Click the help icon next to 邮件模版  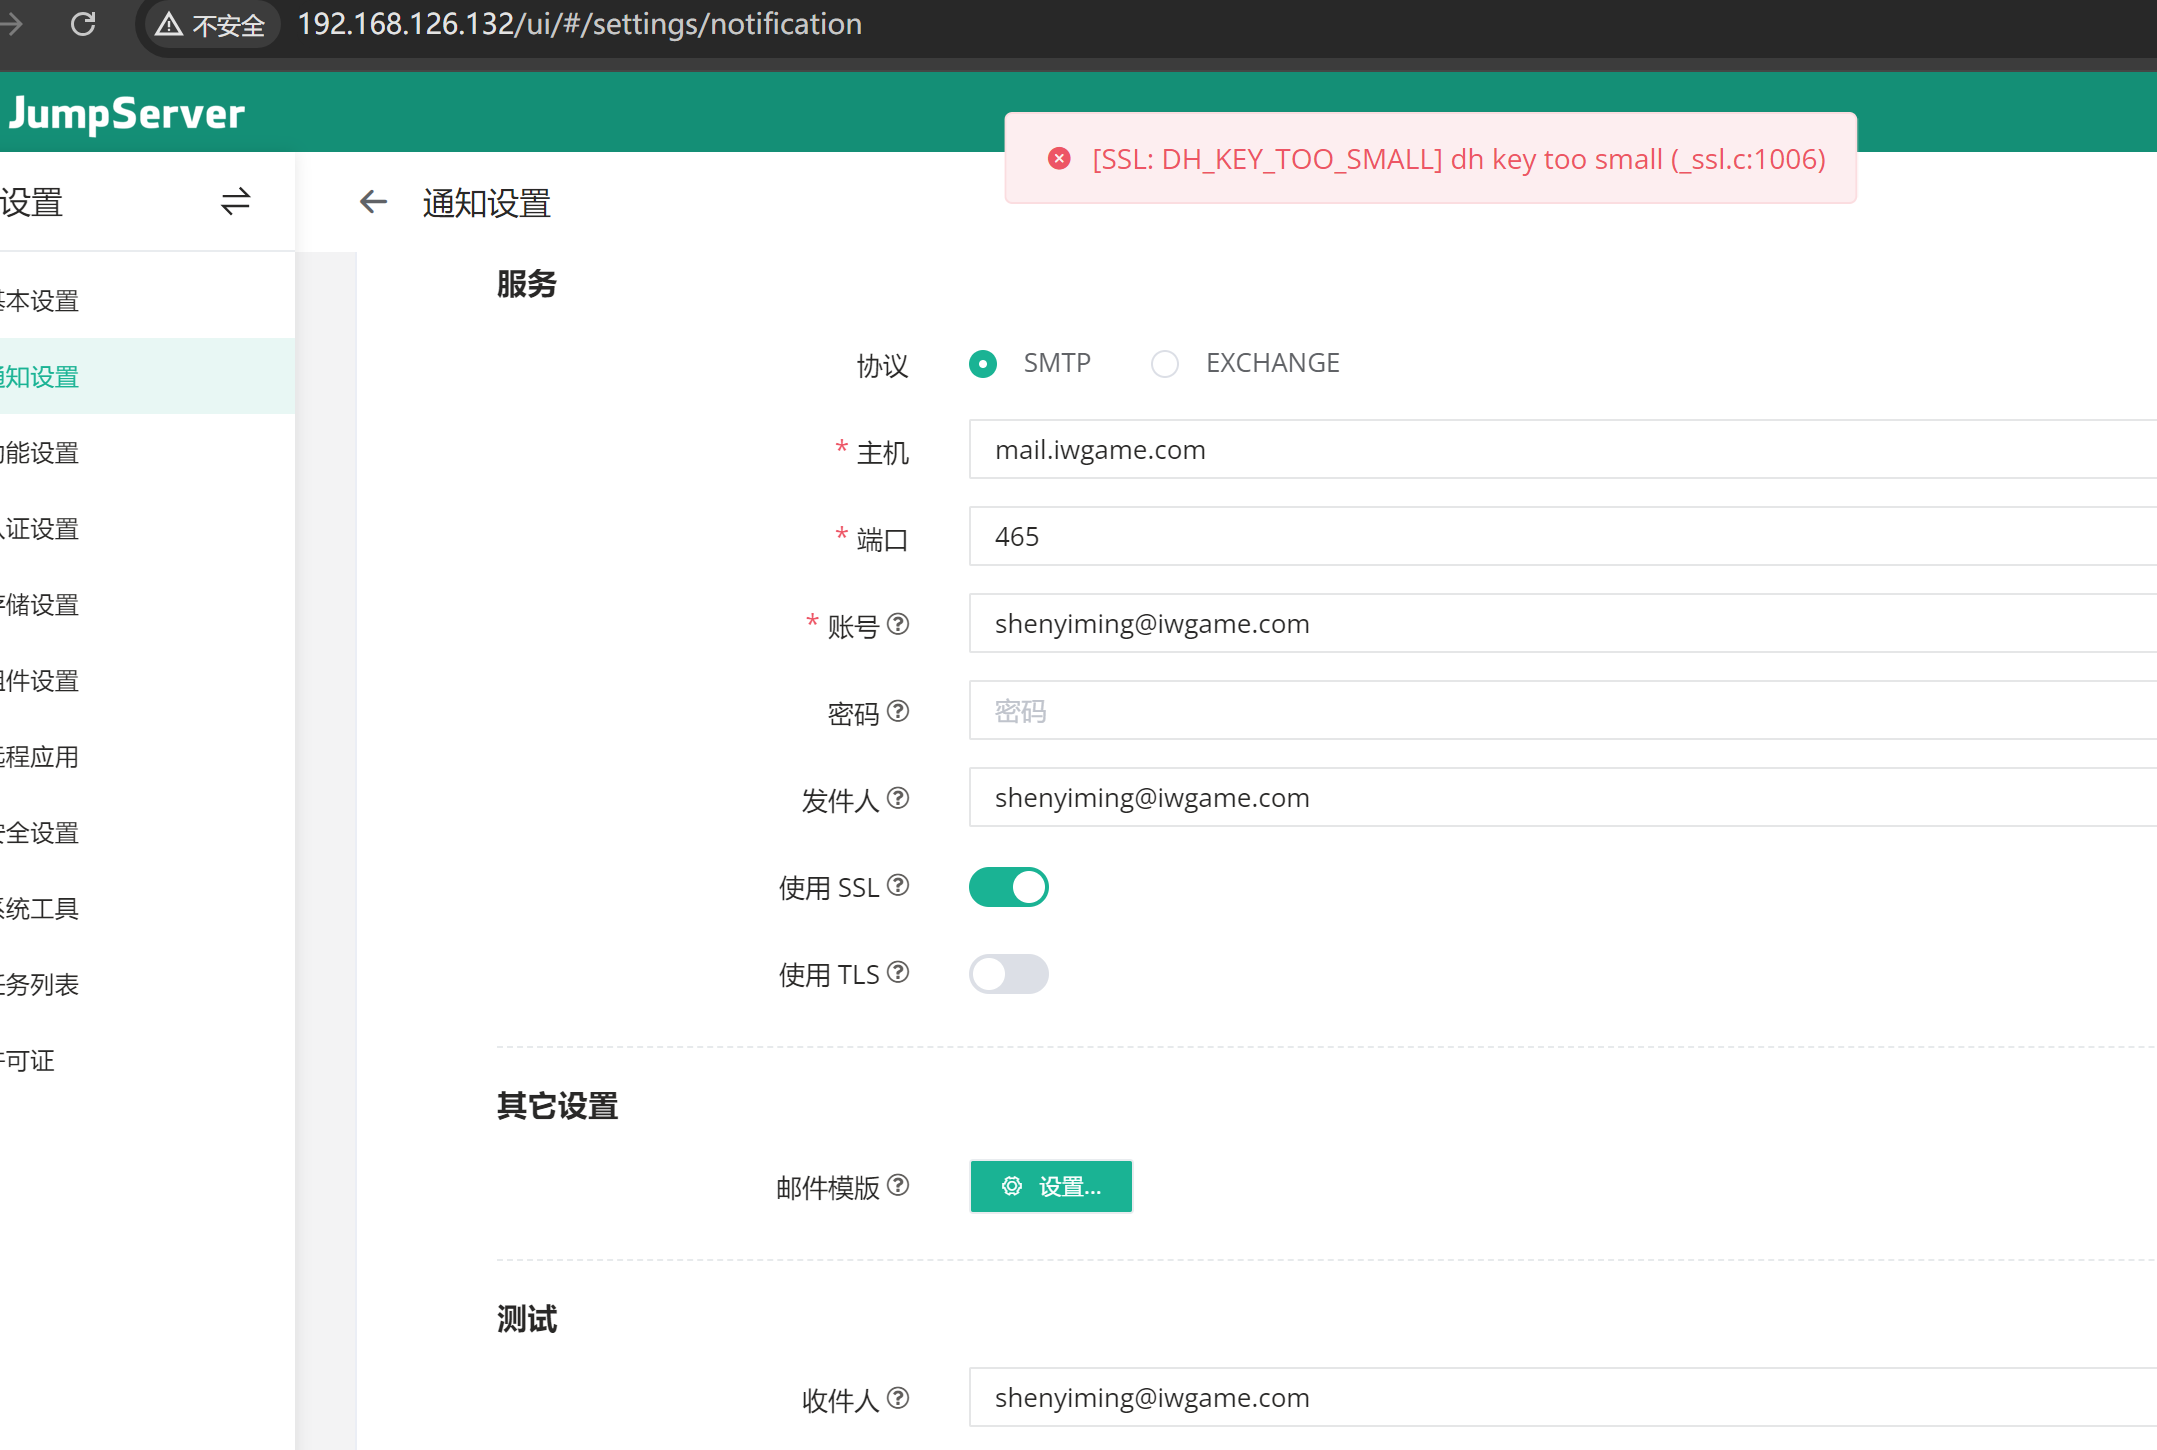(898, 1185)
